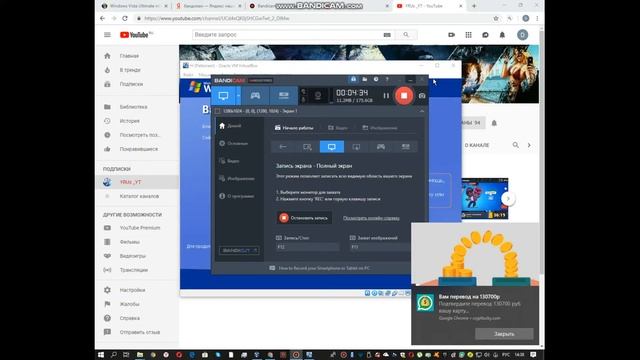Open Bandicam help question mark icon
Image resolution: width=640 pixels, height=360 pixels.
pyautogui.click(x=387, y=80)
